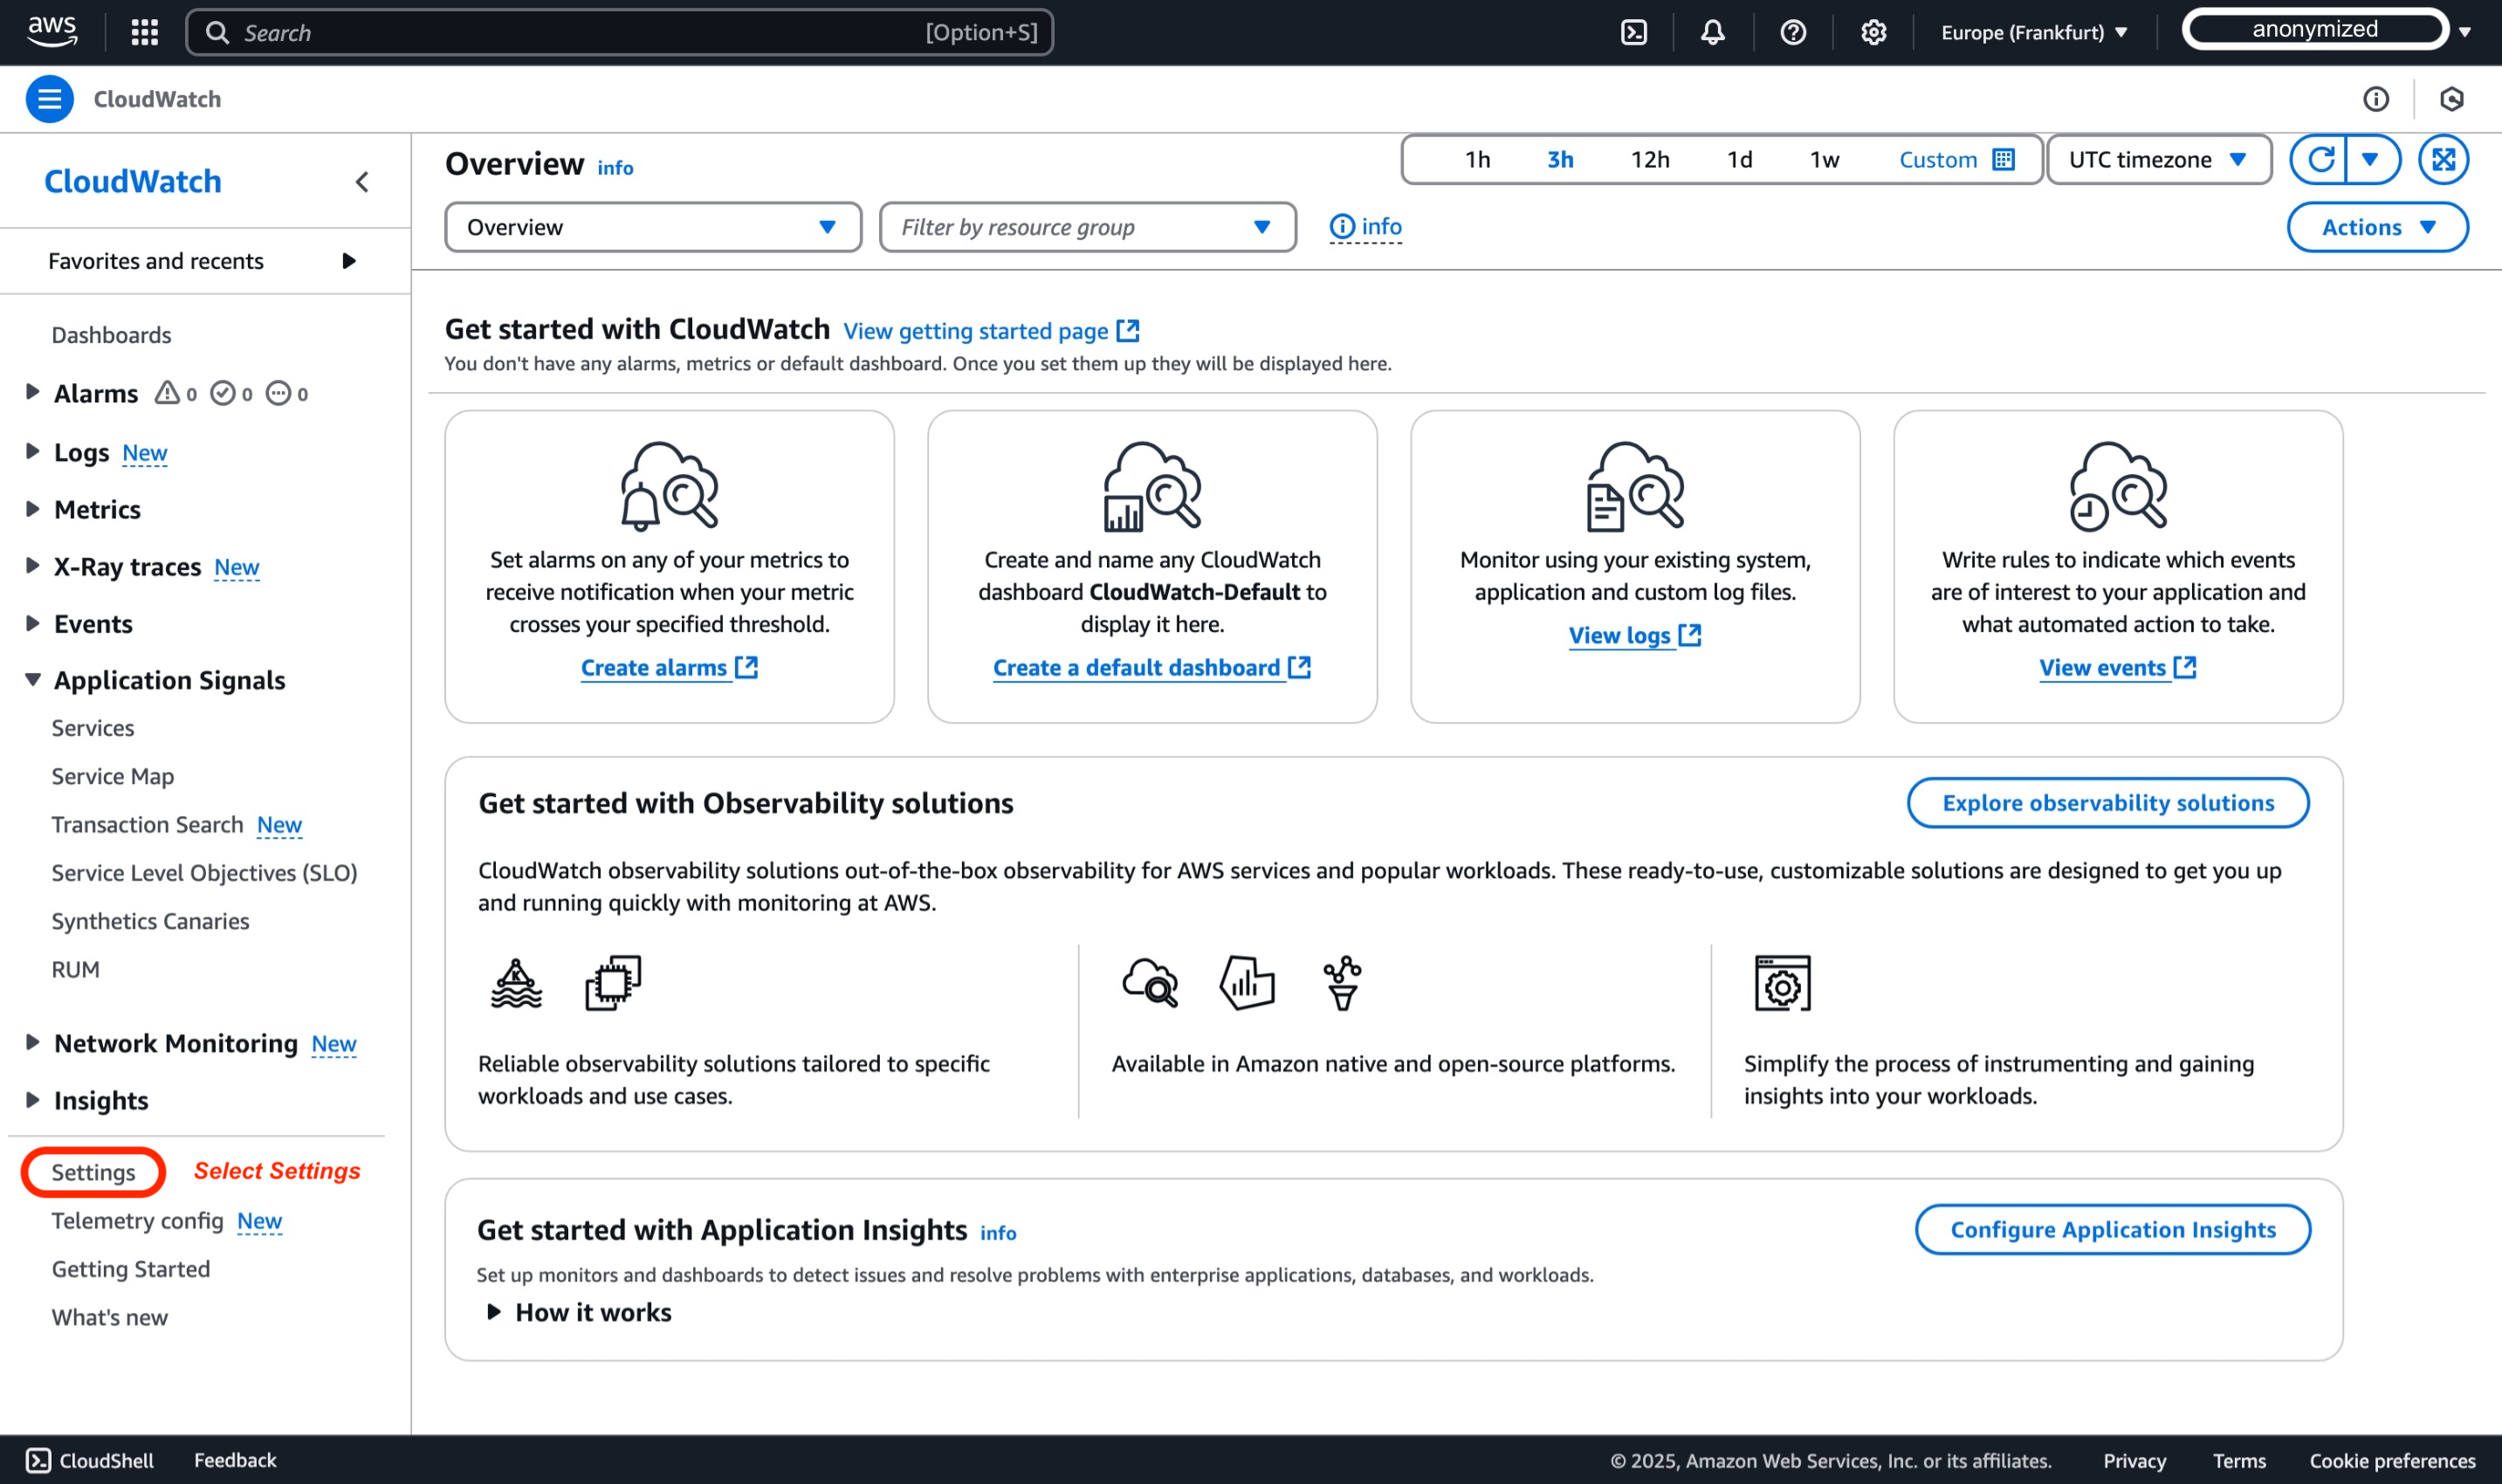Image resolution: width=2502 pixels, height=1484 pixels.
Task: Open Settings in the sidebar
Action: pyautogui.click(x=93, y=1172)
